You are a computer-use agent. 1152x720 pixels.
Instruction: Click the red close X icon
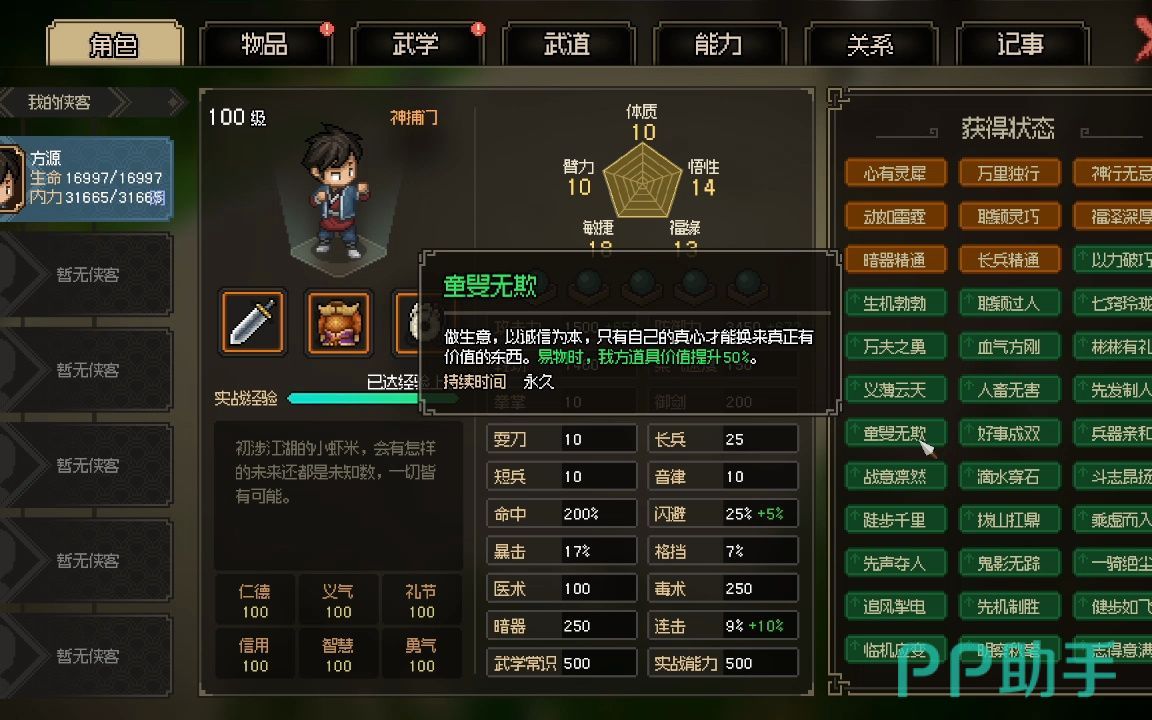click(1142, 40)
